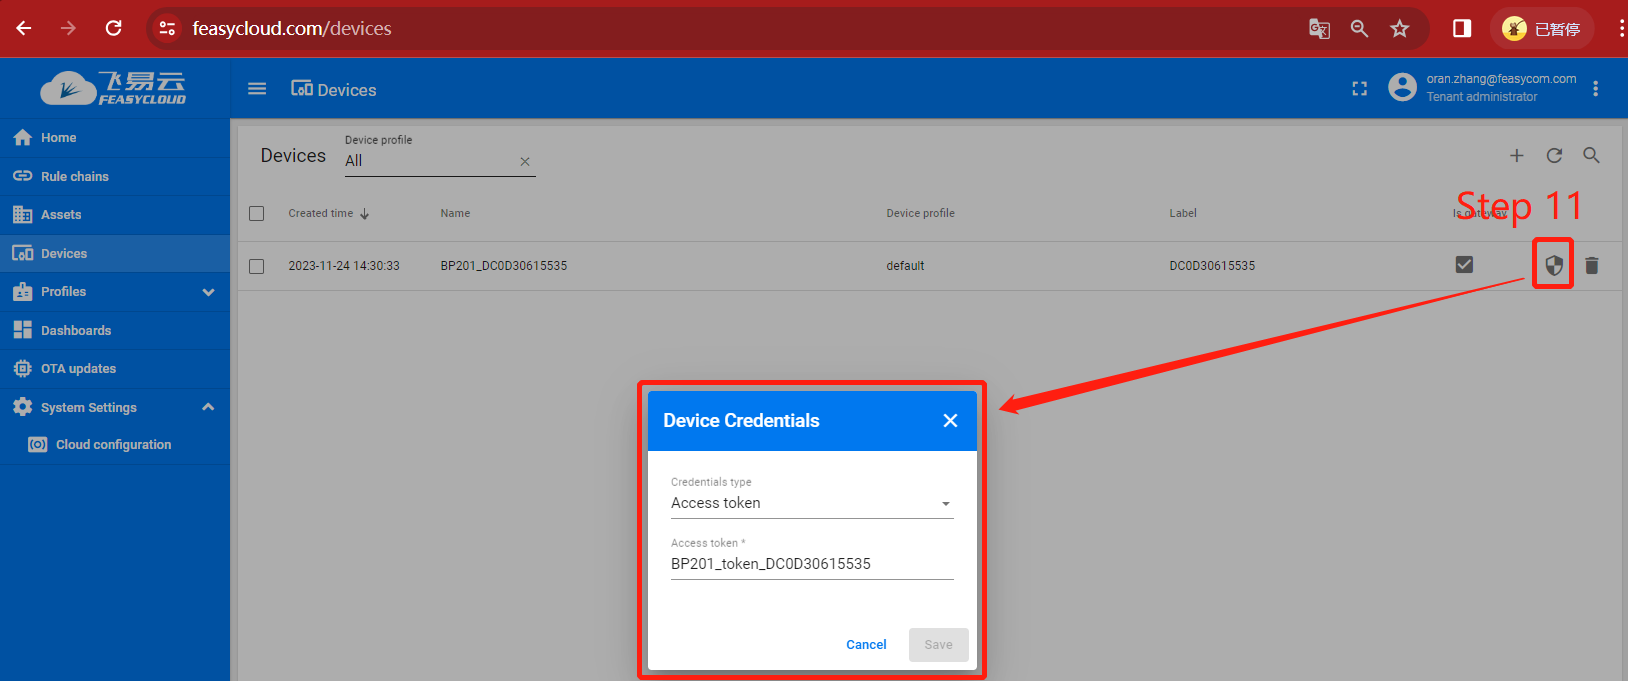Toggle fullscreen mode icon
Screen dimensions: 1628x681
[x=1359, y=89]
